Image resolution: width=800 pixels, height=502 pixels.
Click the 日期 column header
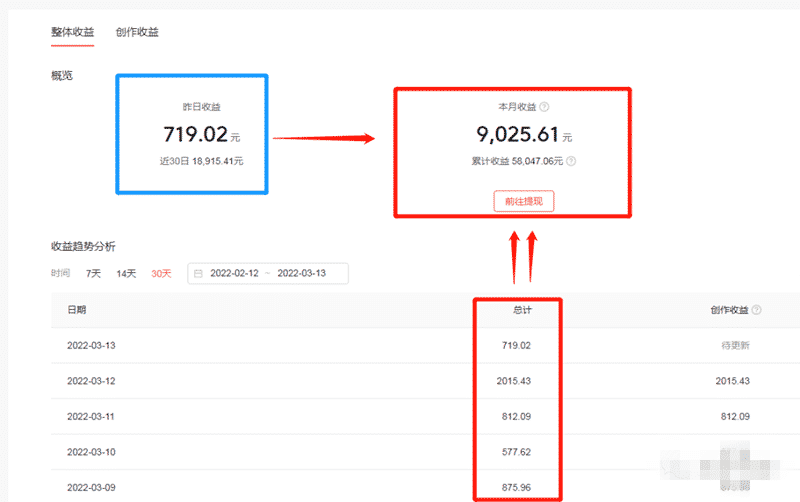click(77, 310)
